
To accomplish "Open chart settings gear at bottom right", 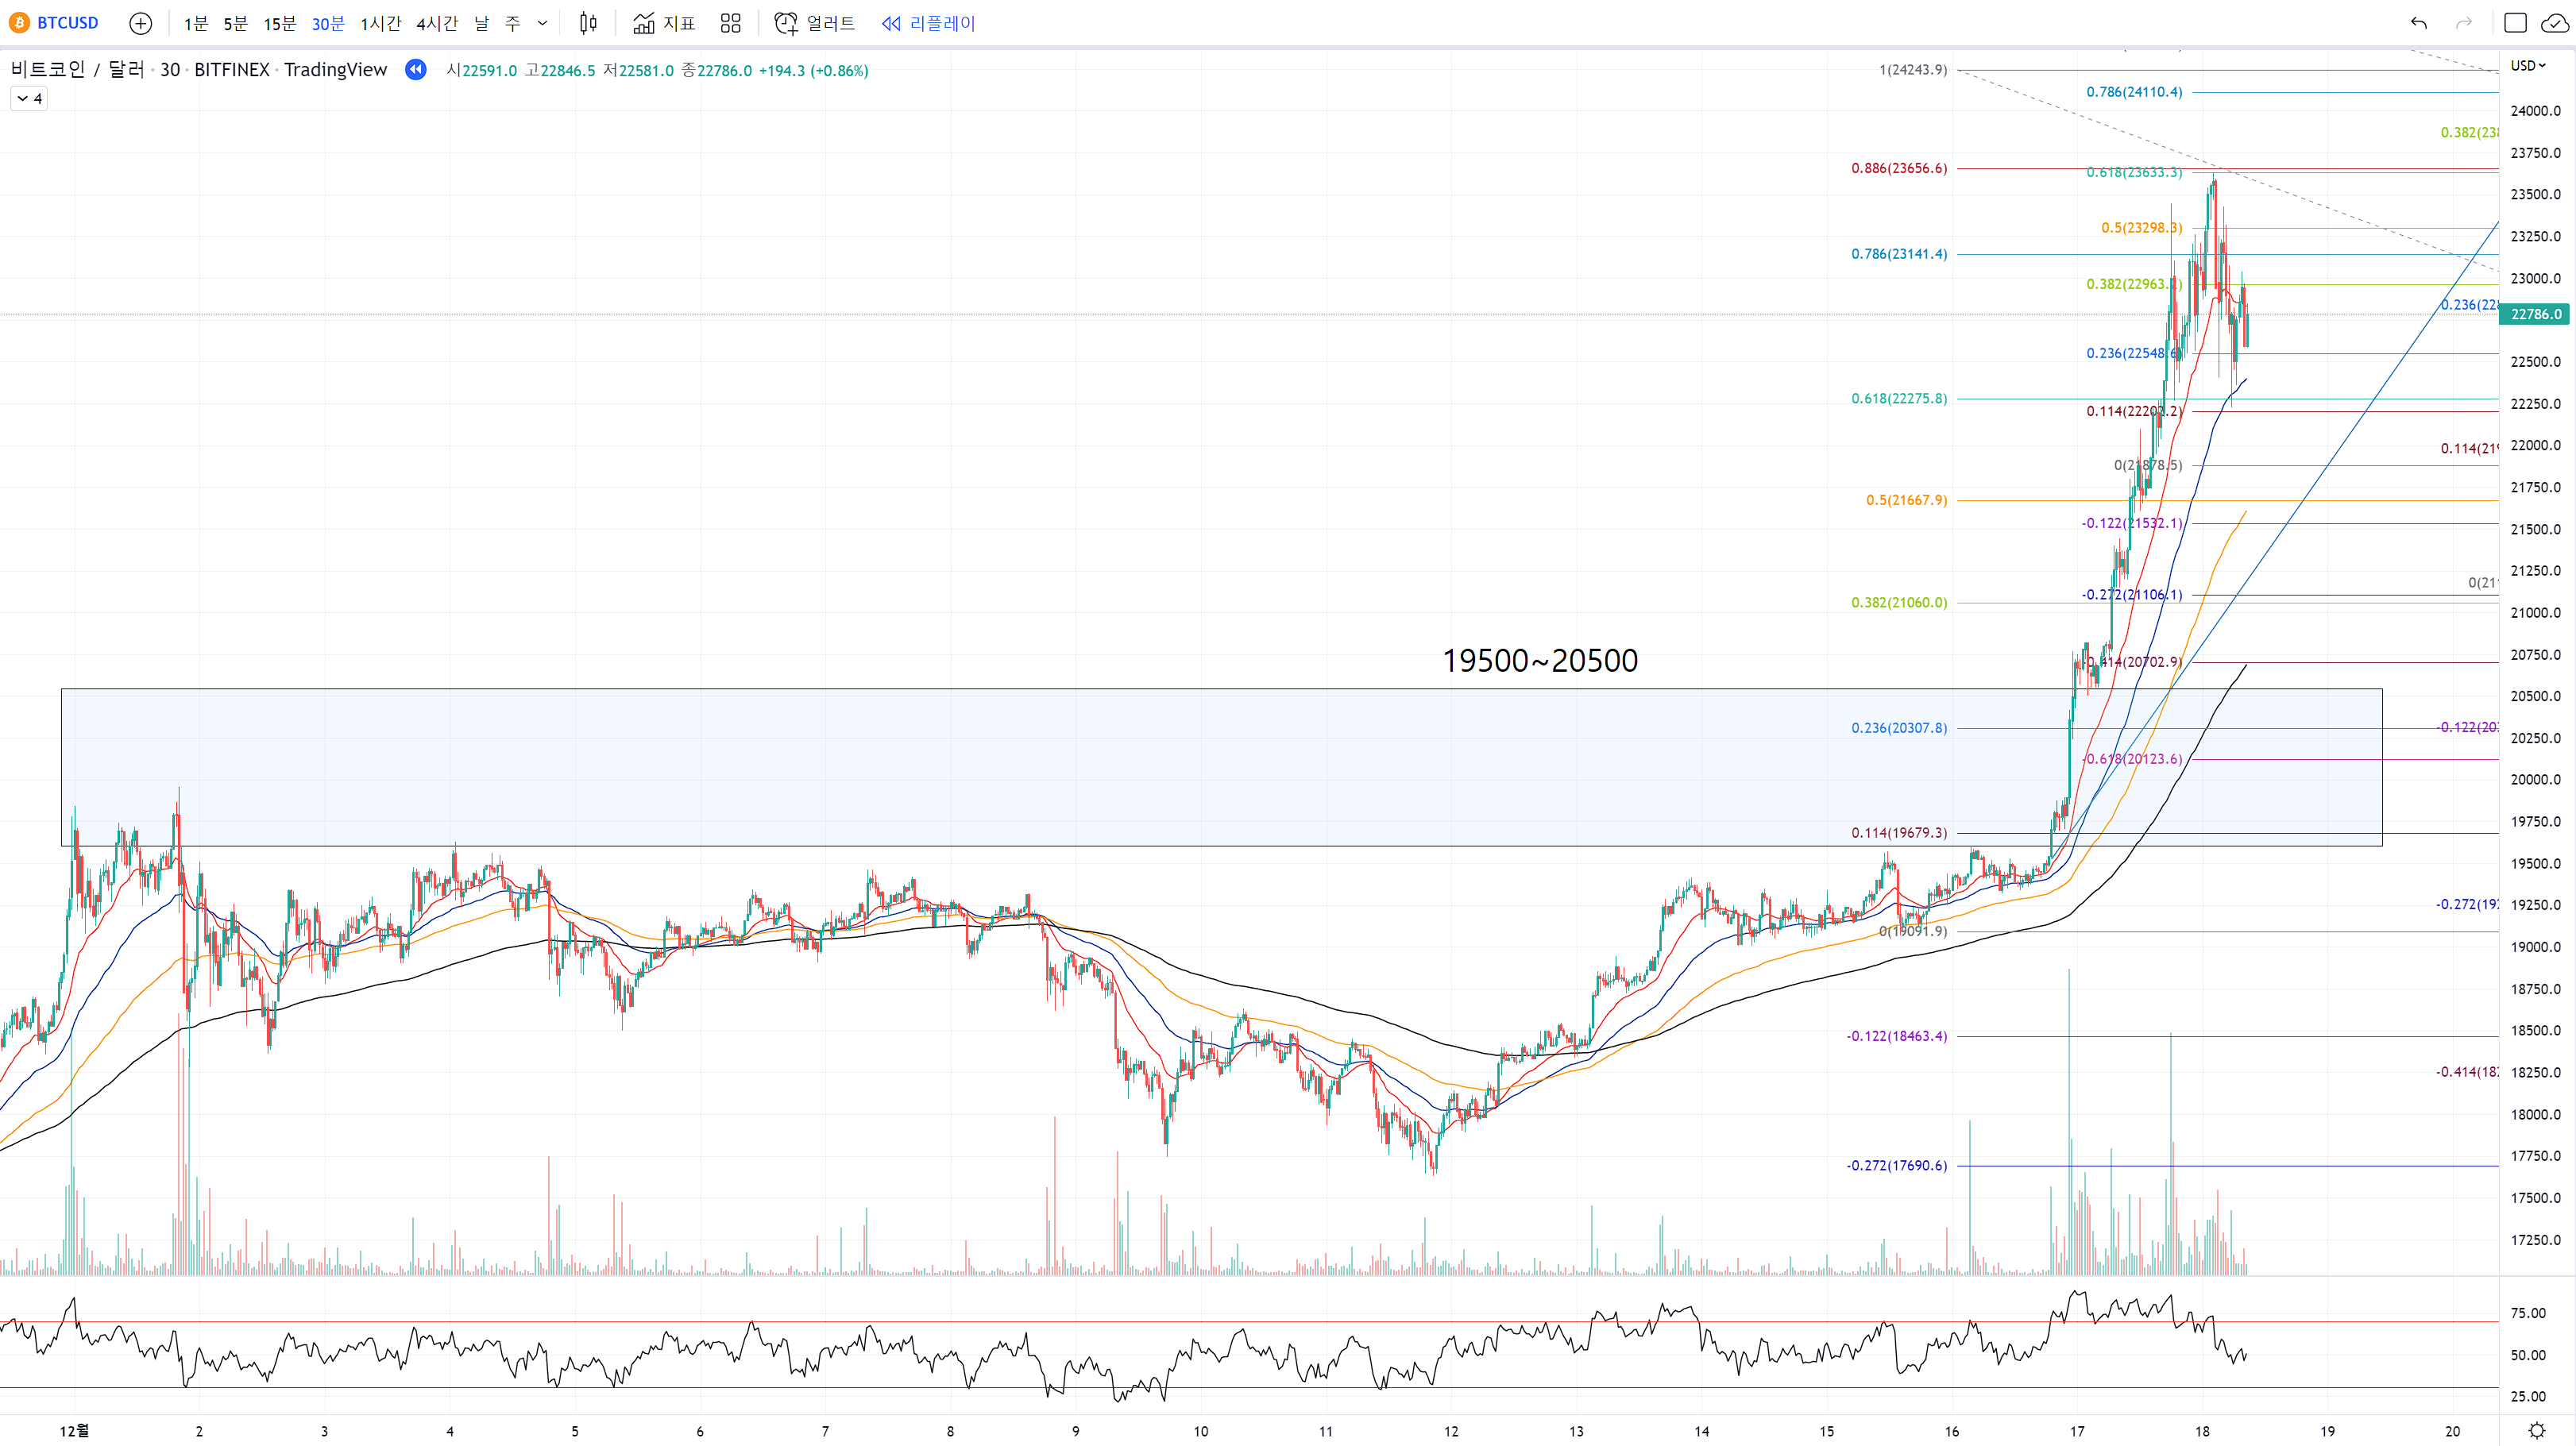I will pyautogui.click(x=2537, y=1430).
